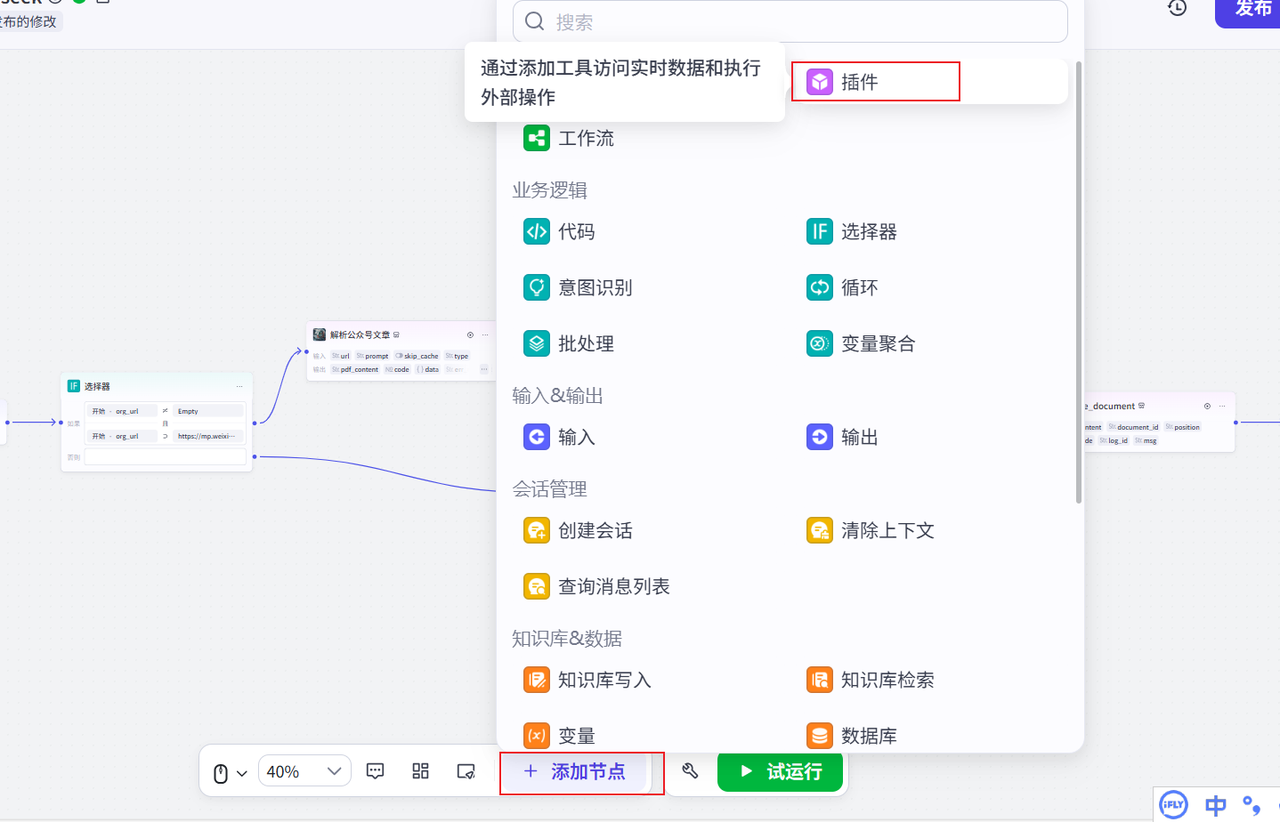
Task: Choose the 工作流 workflow node
Action: click(x=569, y=138)
